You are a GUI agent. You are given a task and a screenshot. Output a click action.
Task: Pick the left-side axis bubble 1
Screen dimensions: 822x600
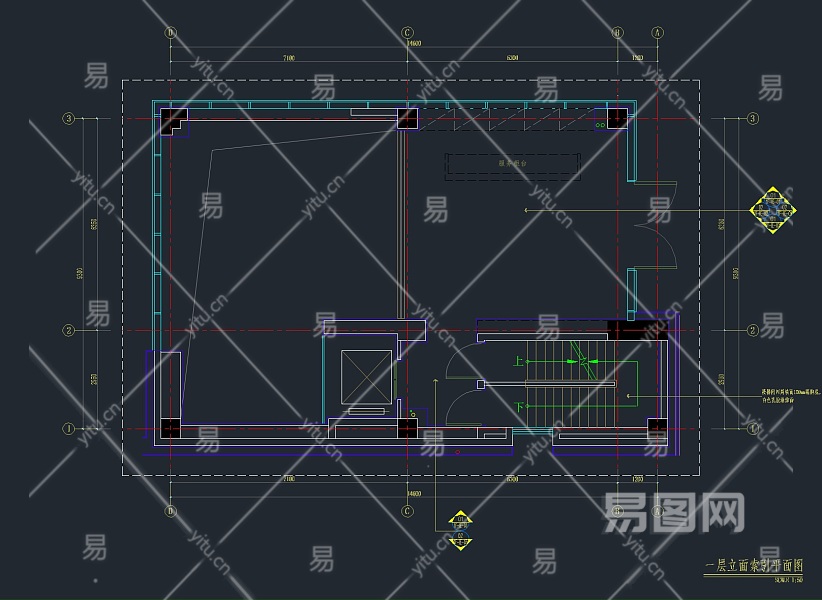click(x=69, y=429)
